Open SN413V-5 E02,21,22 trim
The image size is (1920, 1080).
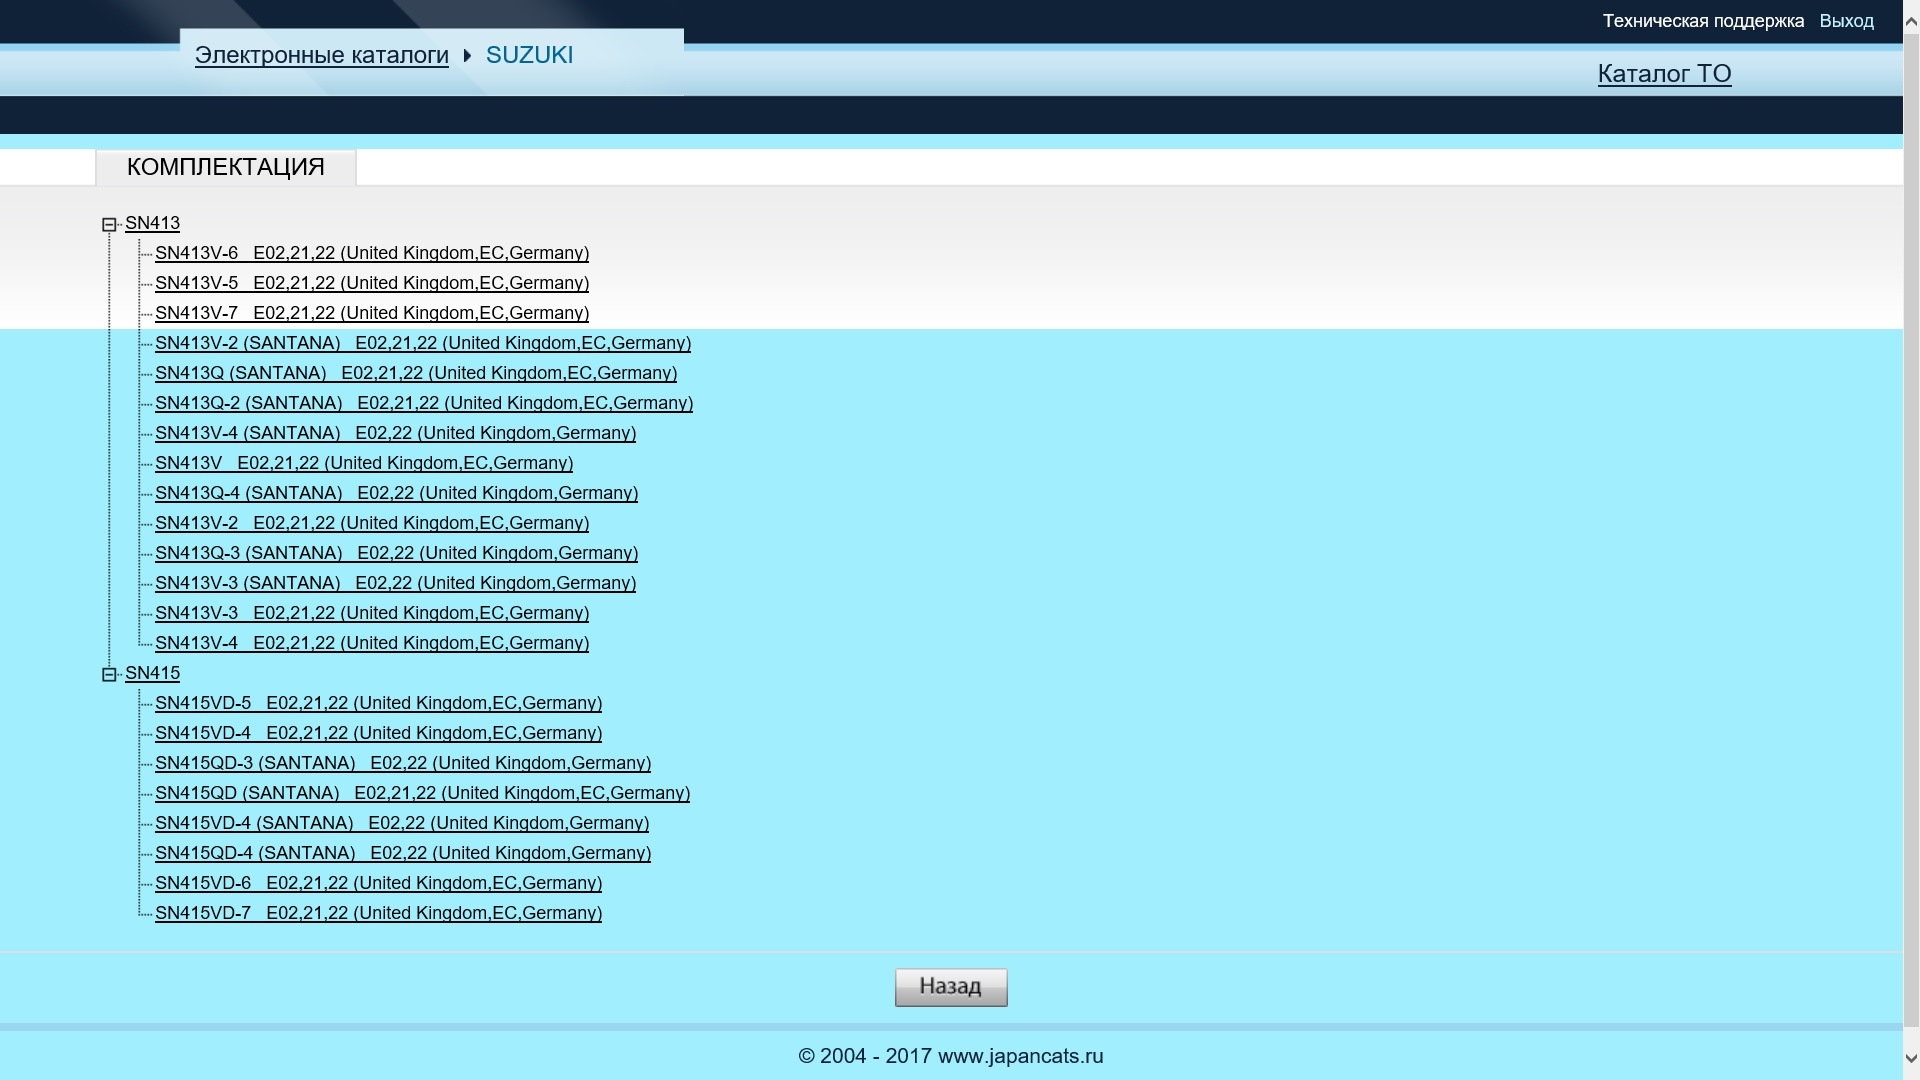pyautogui.click(x=372, y=283)
